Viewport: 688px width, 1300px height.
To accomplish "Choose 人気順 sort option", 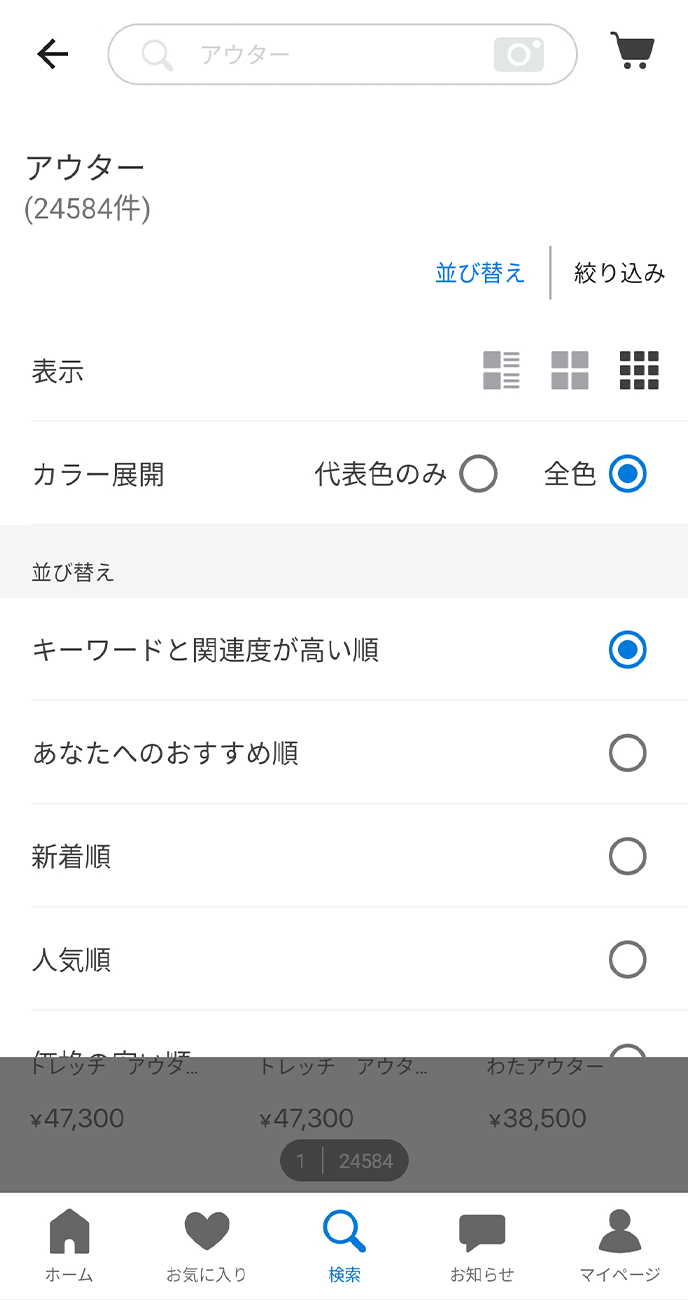I will 627,960.
